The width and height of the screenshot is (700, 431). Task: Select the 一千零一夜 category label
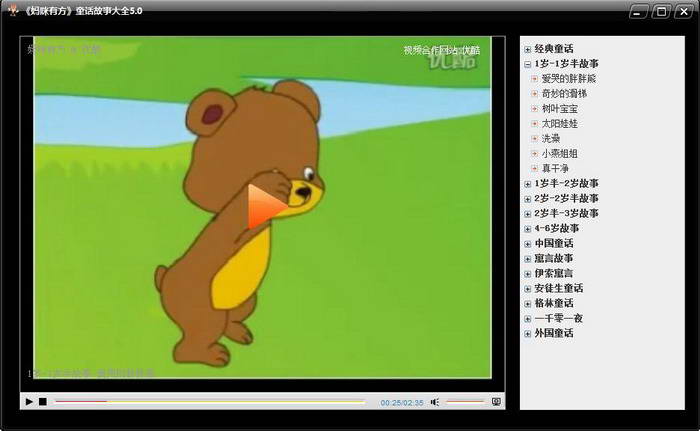point(558,318)
